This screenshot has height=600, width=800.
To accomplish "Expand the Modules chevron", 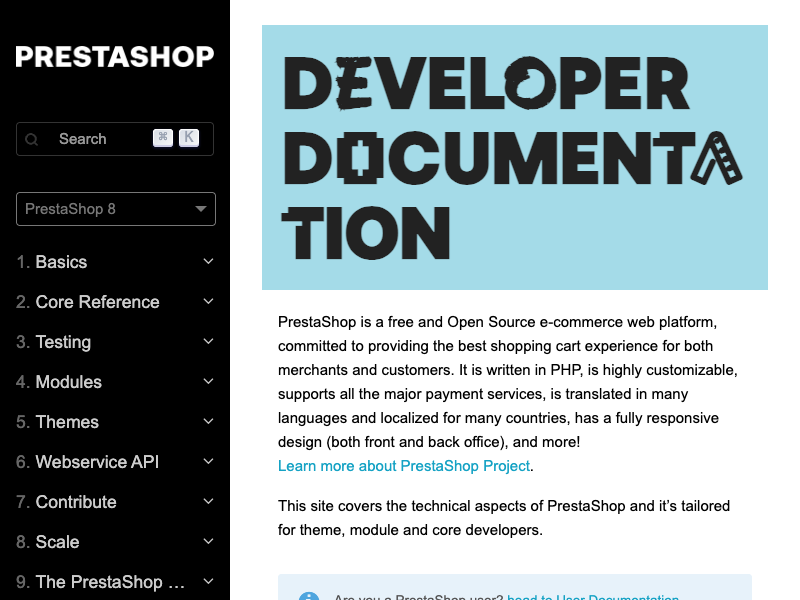I will click(x=208, y=381).
